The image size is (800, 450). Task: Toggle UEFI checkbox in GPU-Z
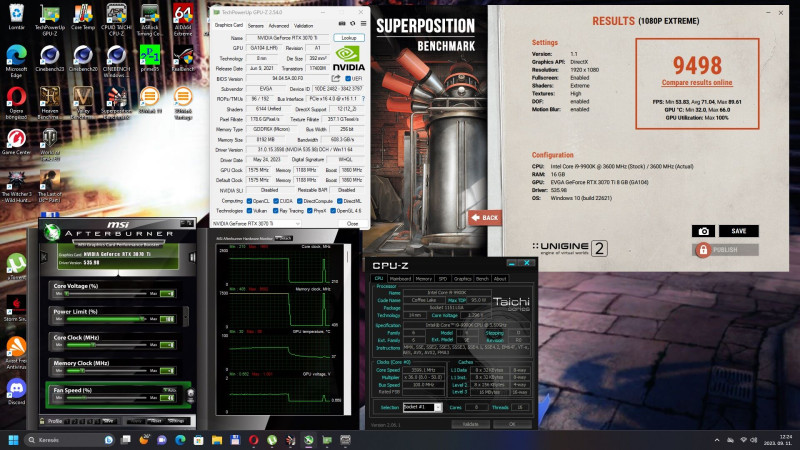(348, 79)
